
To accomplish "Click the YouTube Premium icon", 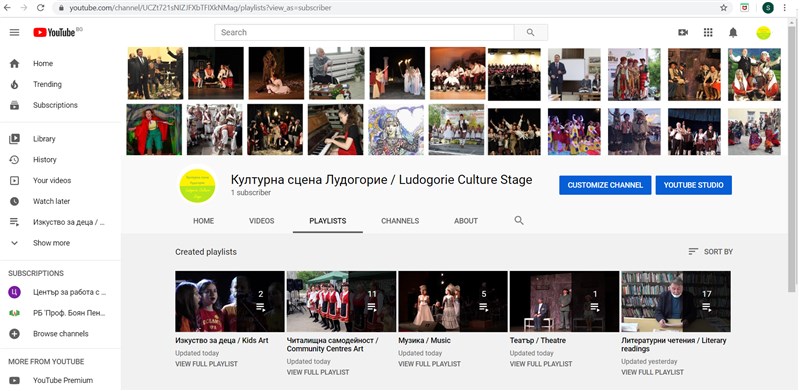I will pyautogui.click(x=14, y=380).
